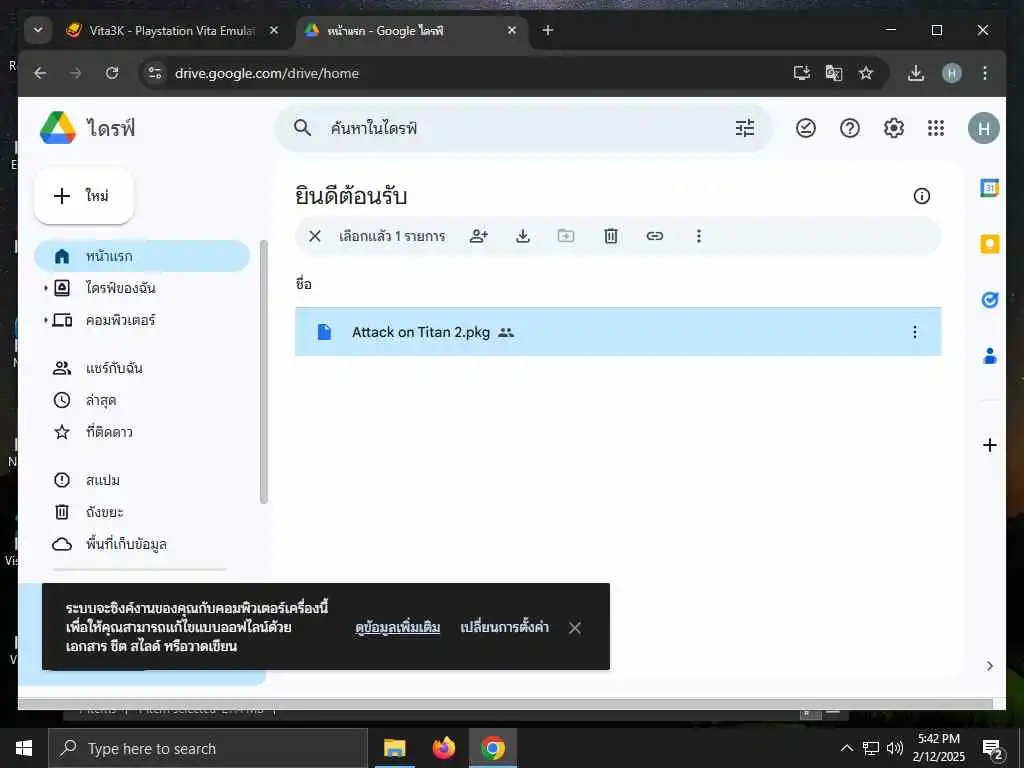This screenshot has width=1024, height=768.
Task: Hide the side panel with chevron arrow
Action: [989, 665]
